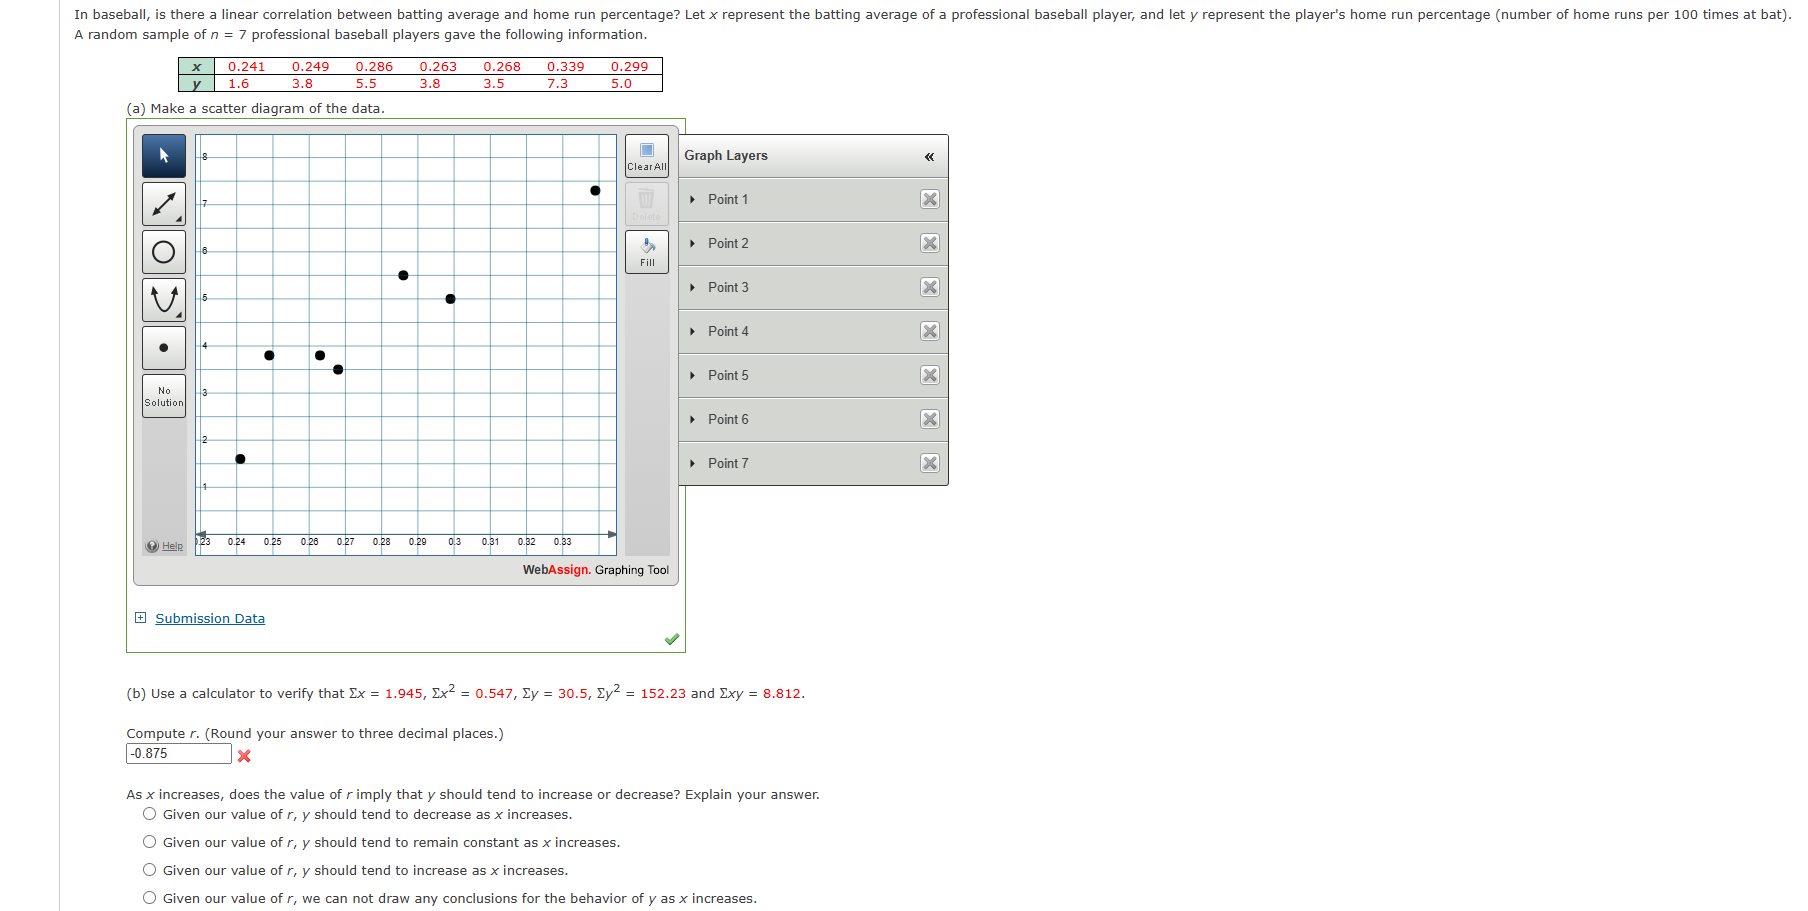Screen dimensions: 1808x911
Task: Select the parabola drawing tool
Action: tap(163, 299)
